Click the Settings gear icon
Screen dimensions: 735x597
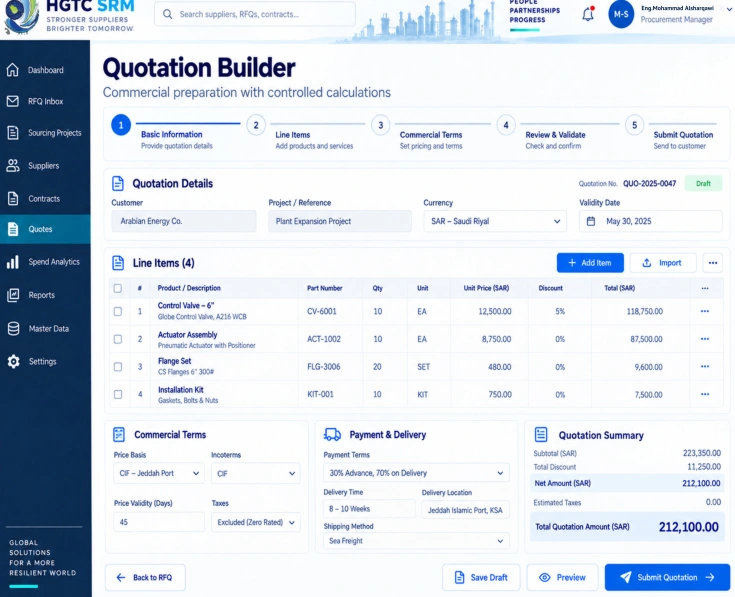pos(13,361)
